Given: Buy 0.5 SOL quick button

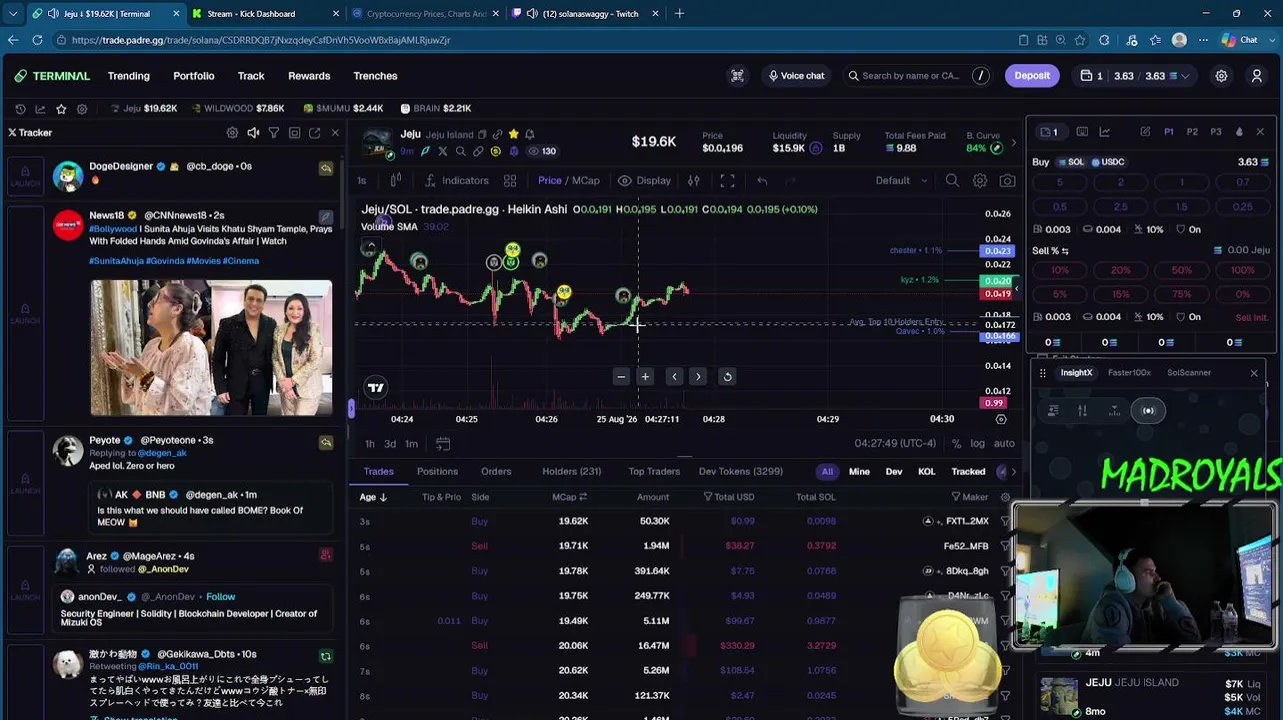Looking at the screenshot, I should click(x=1060, y=207).
